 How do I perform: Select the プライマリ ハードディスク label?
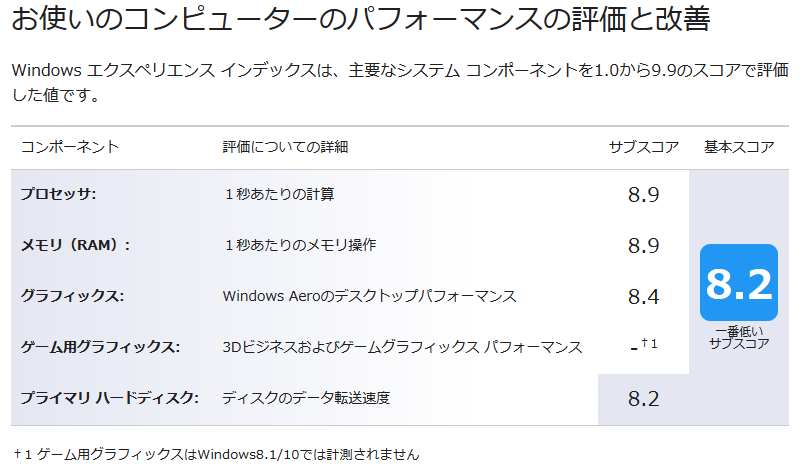pos(110,398)
